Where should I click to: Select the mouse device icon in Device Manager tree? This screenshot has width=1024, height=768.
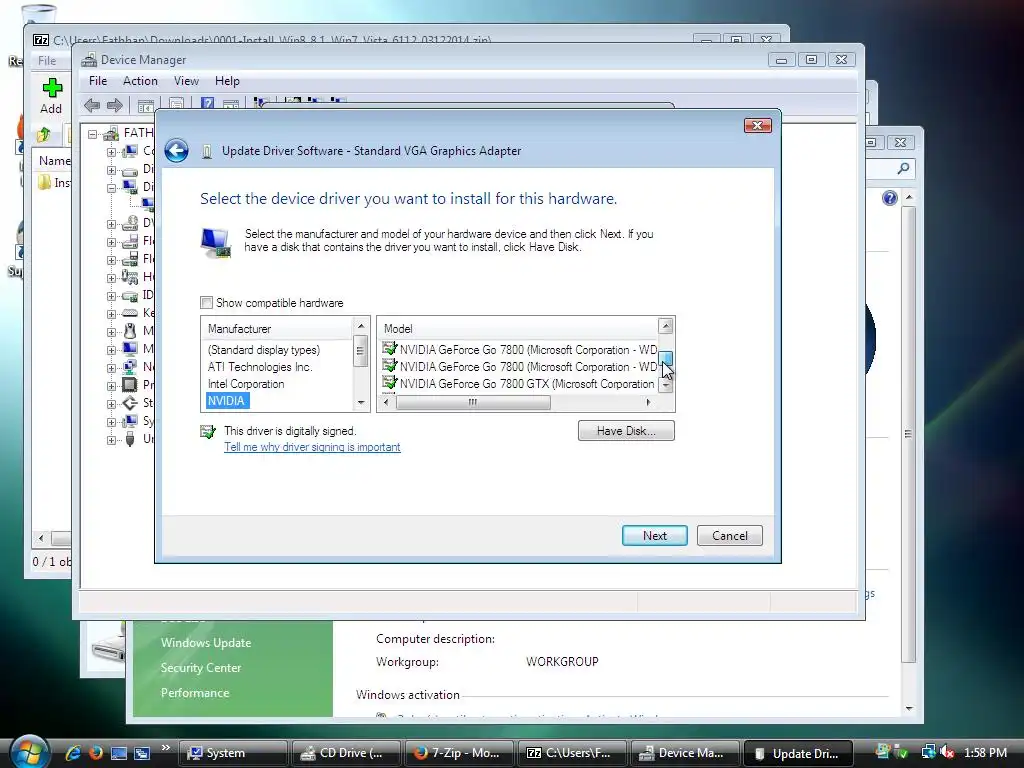(130, 331)
